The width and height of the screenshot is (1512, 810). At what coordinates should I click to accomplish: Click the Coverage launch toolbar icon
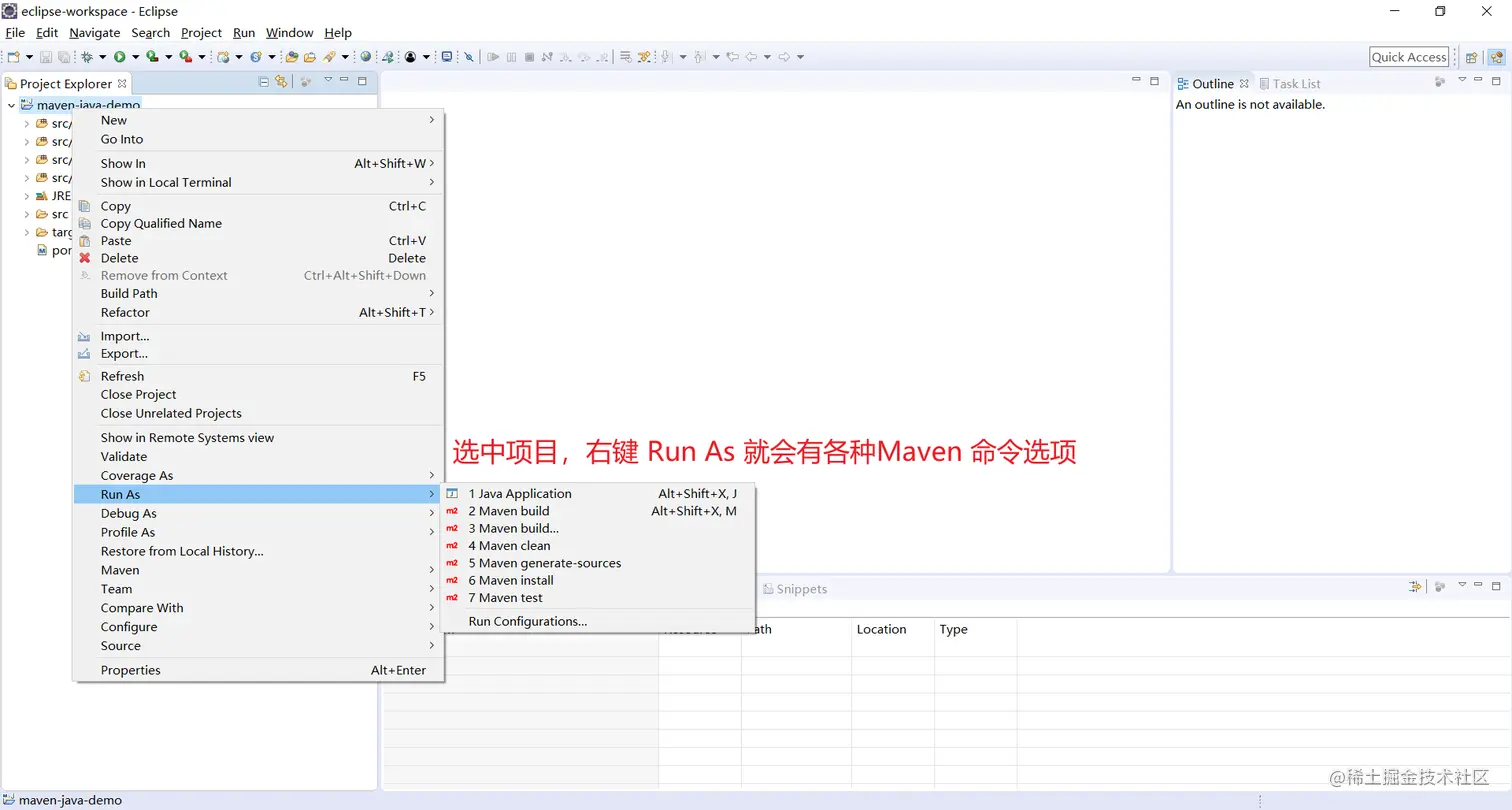pos(153,57)
